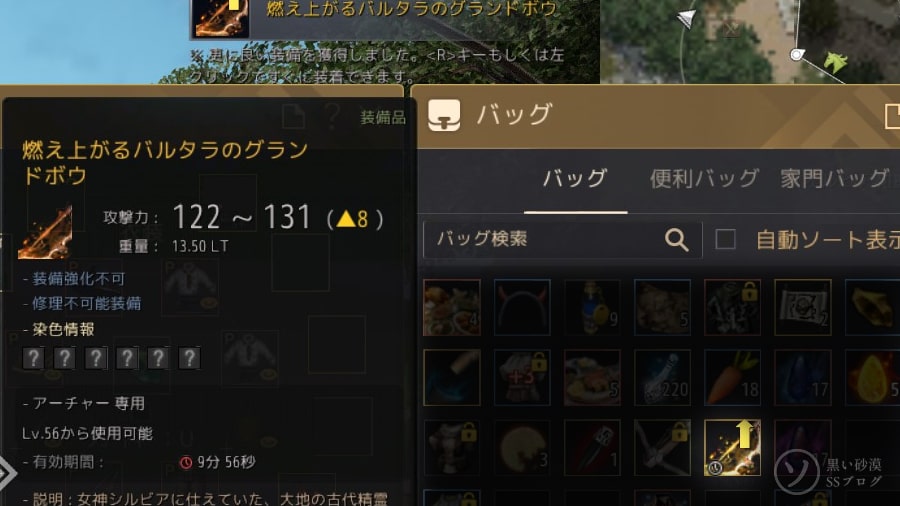This screenshot has height=506, width=900.
Task: Select the food platter item in first slot
Action: (452, 308)
